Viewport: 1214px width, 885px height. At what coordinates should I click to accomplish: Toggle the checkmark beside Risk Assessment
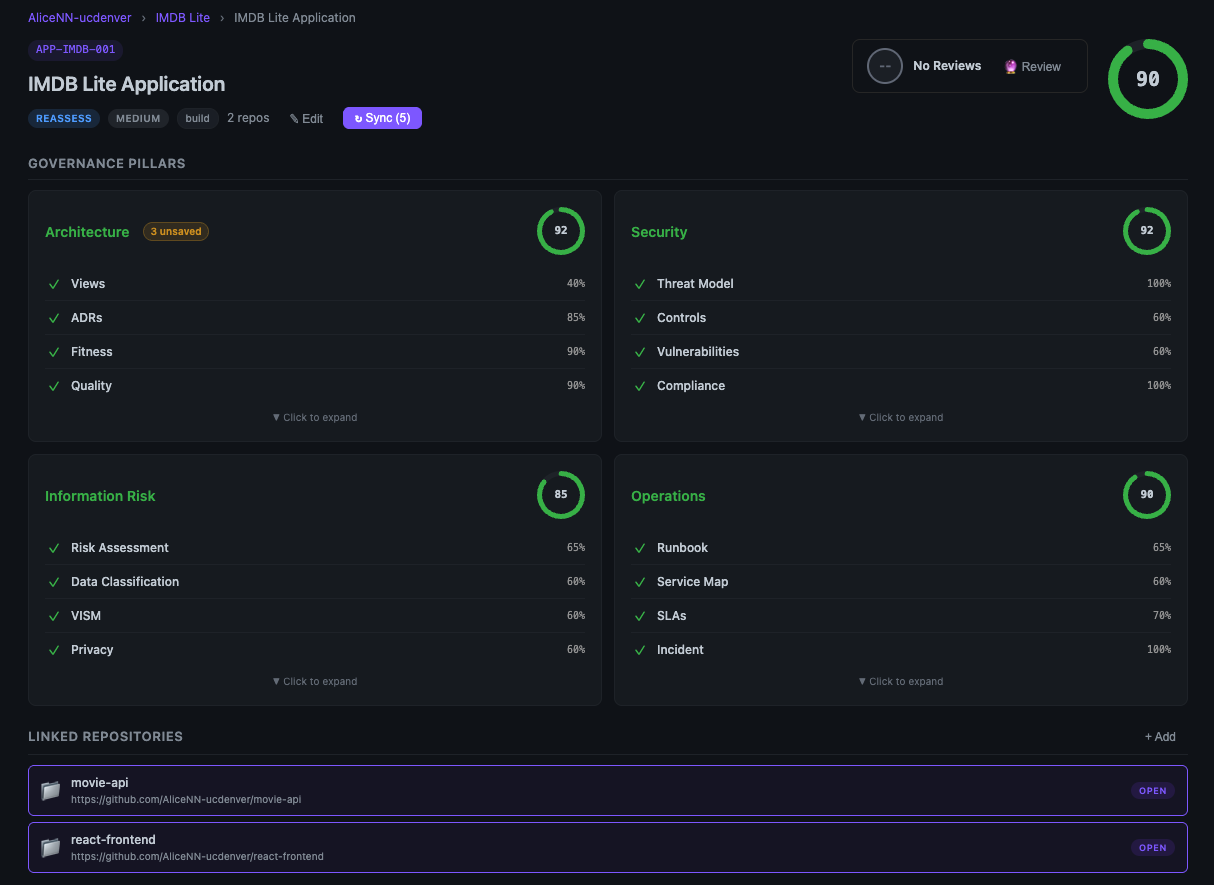(x=54, y=547)
